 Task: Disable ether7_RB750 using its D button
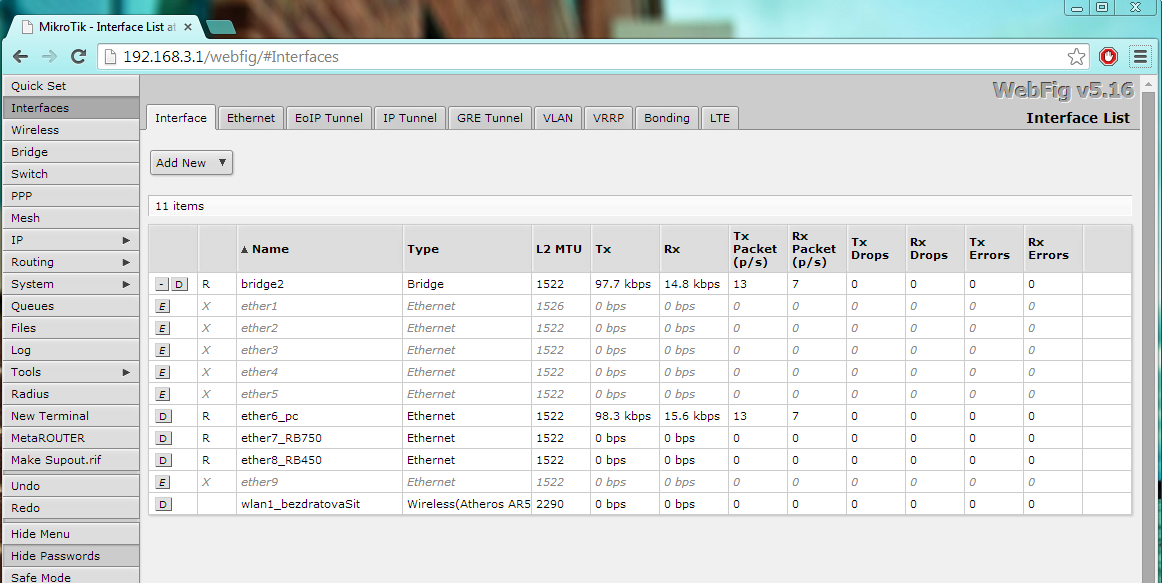click(x=163, y=438)
